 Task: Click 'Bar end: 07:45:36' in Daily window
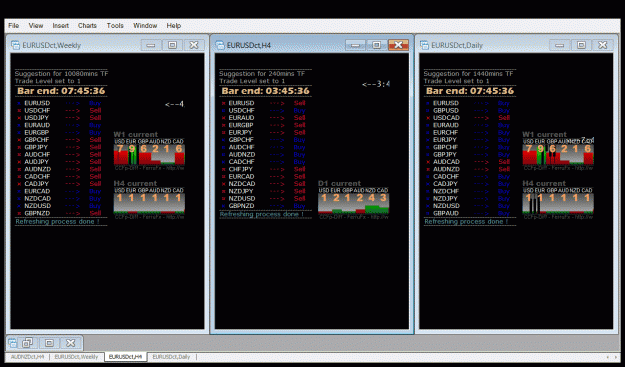[470, 91]
